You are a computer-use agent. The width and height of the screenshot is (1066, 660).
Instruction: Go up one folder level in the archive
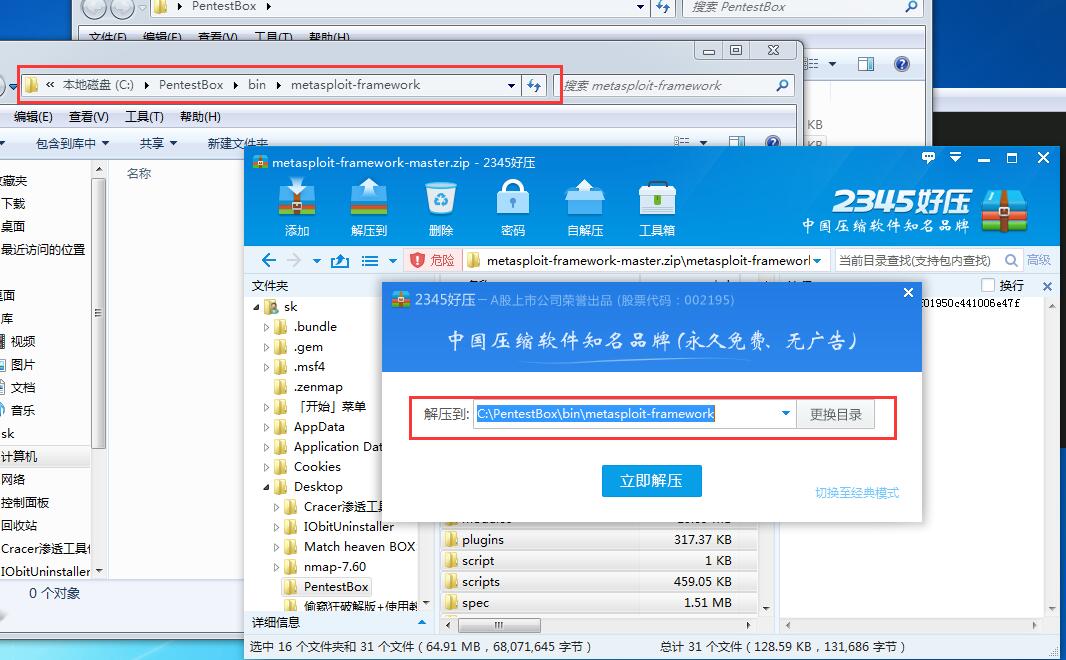click(340, 261)
